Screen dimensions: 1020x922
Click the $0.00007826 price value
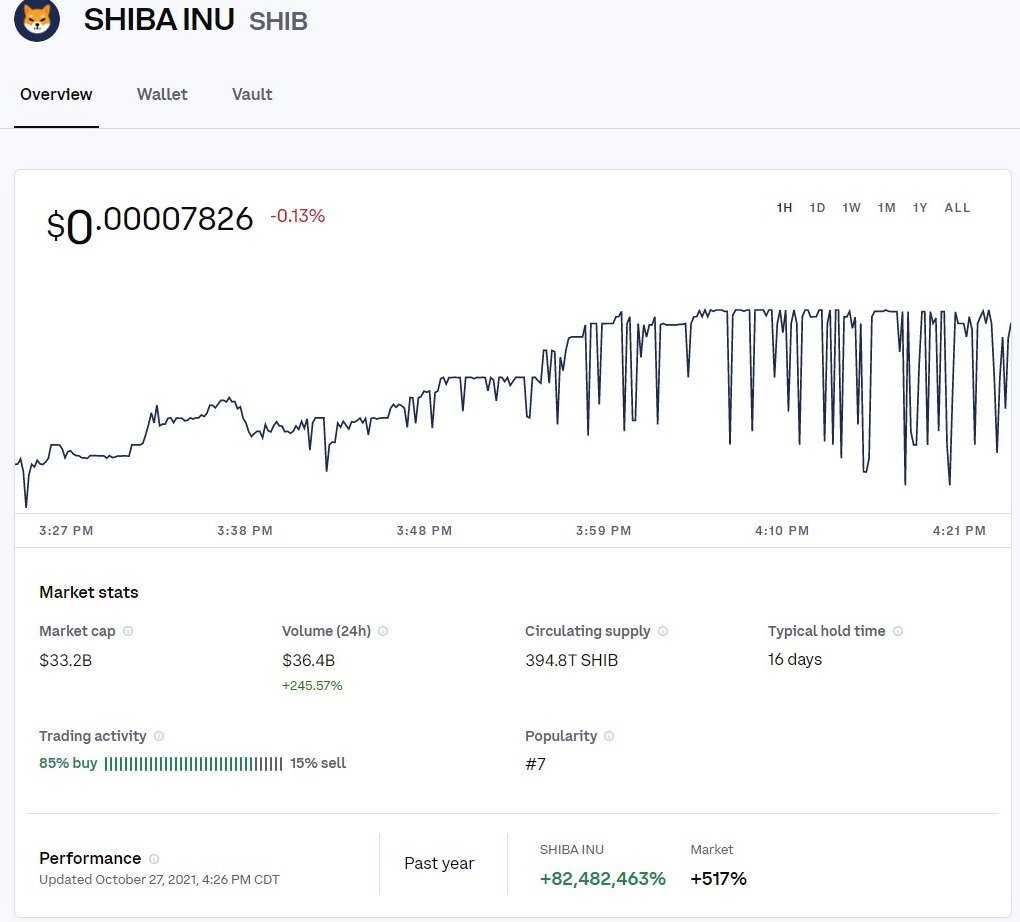coord(150,223)
